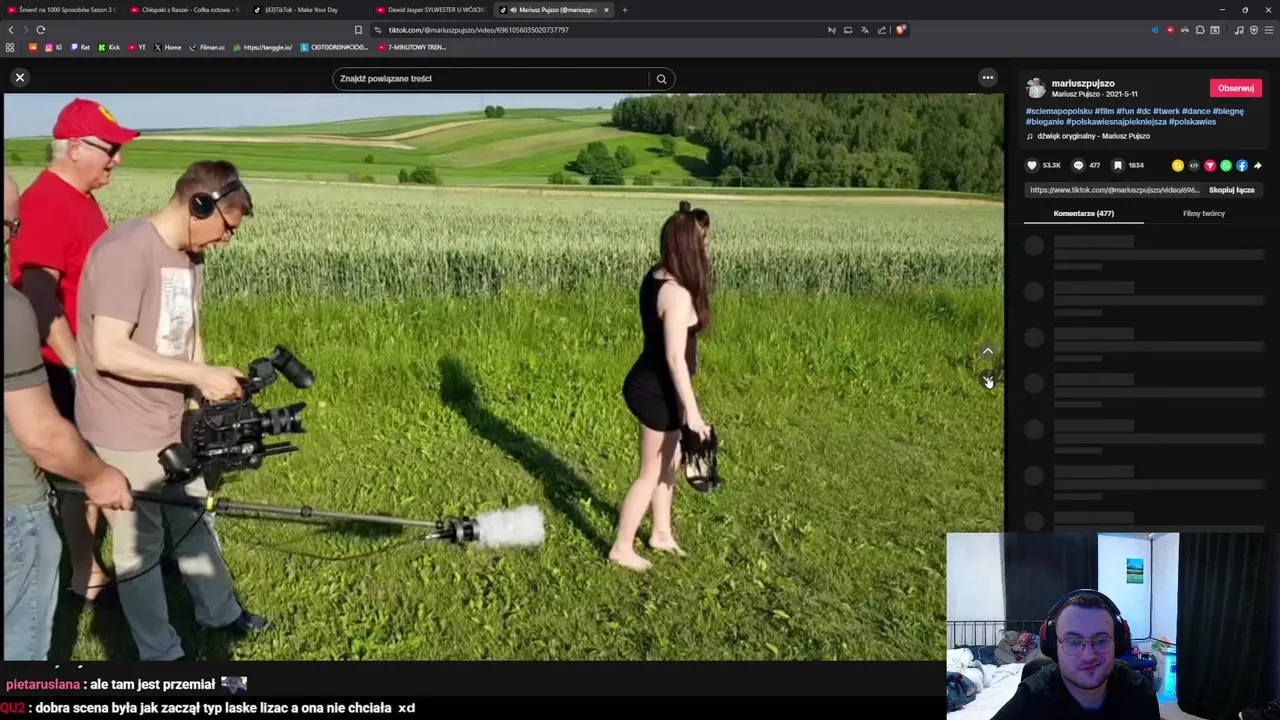
Task: Open comments via speech bubble icon
Action: tap(1078, 165)
